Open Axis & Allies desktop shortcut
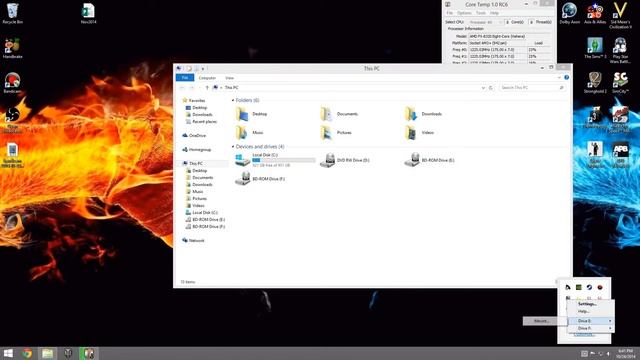 (x=595, y=13)
